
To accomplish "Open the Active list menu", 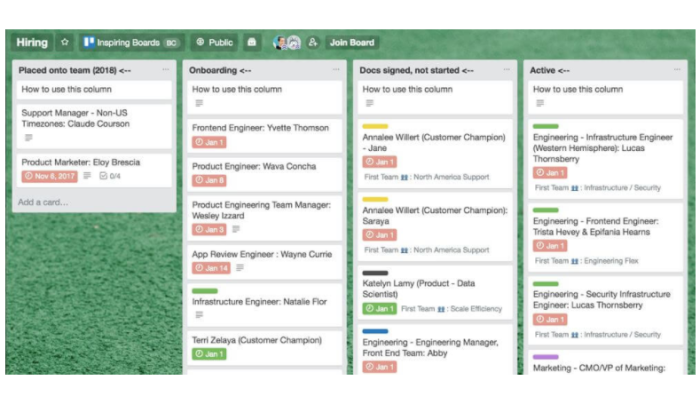I will pyautogui.click(x=677, y=70).
